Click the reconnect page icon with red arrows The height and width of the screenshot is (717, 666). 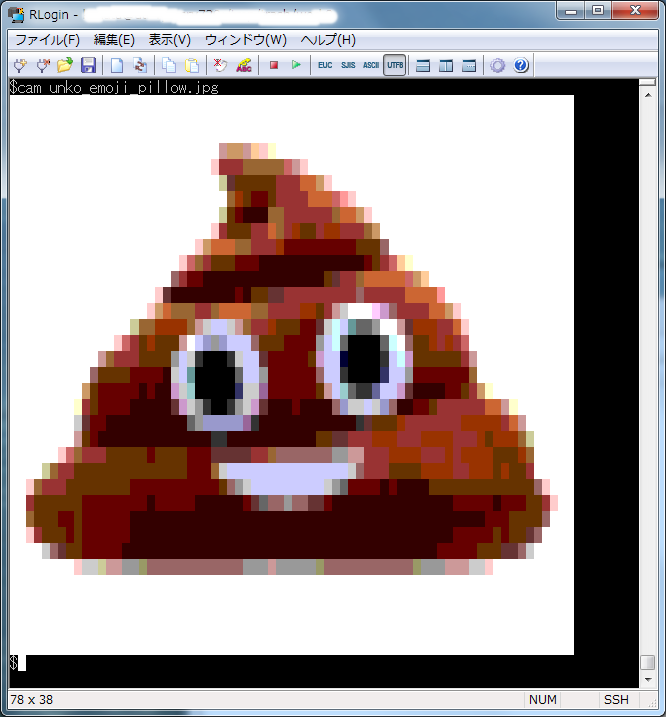(140, 65)
